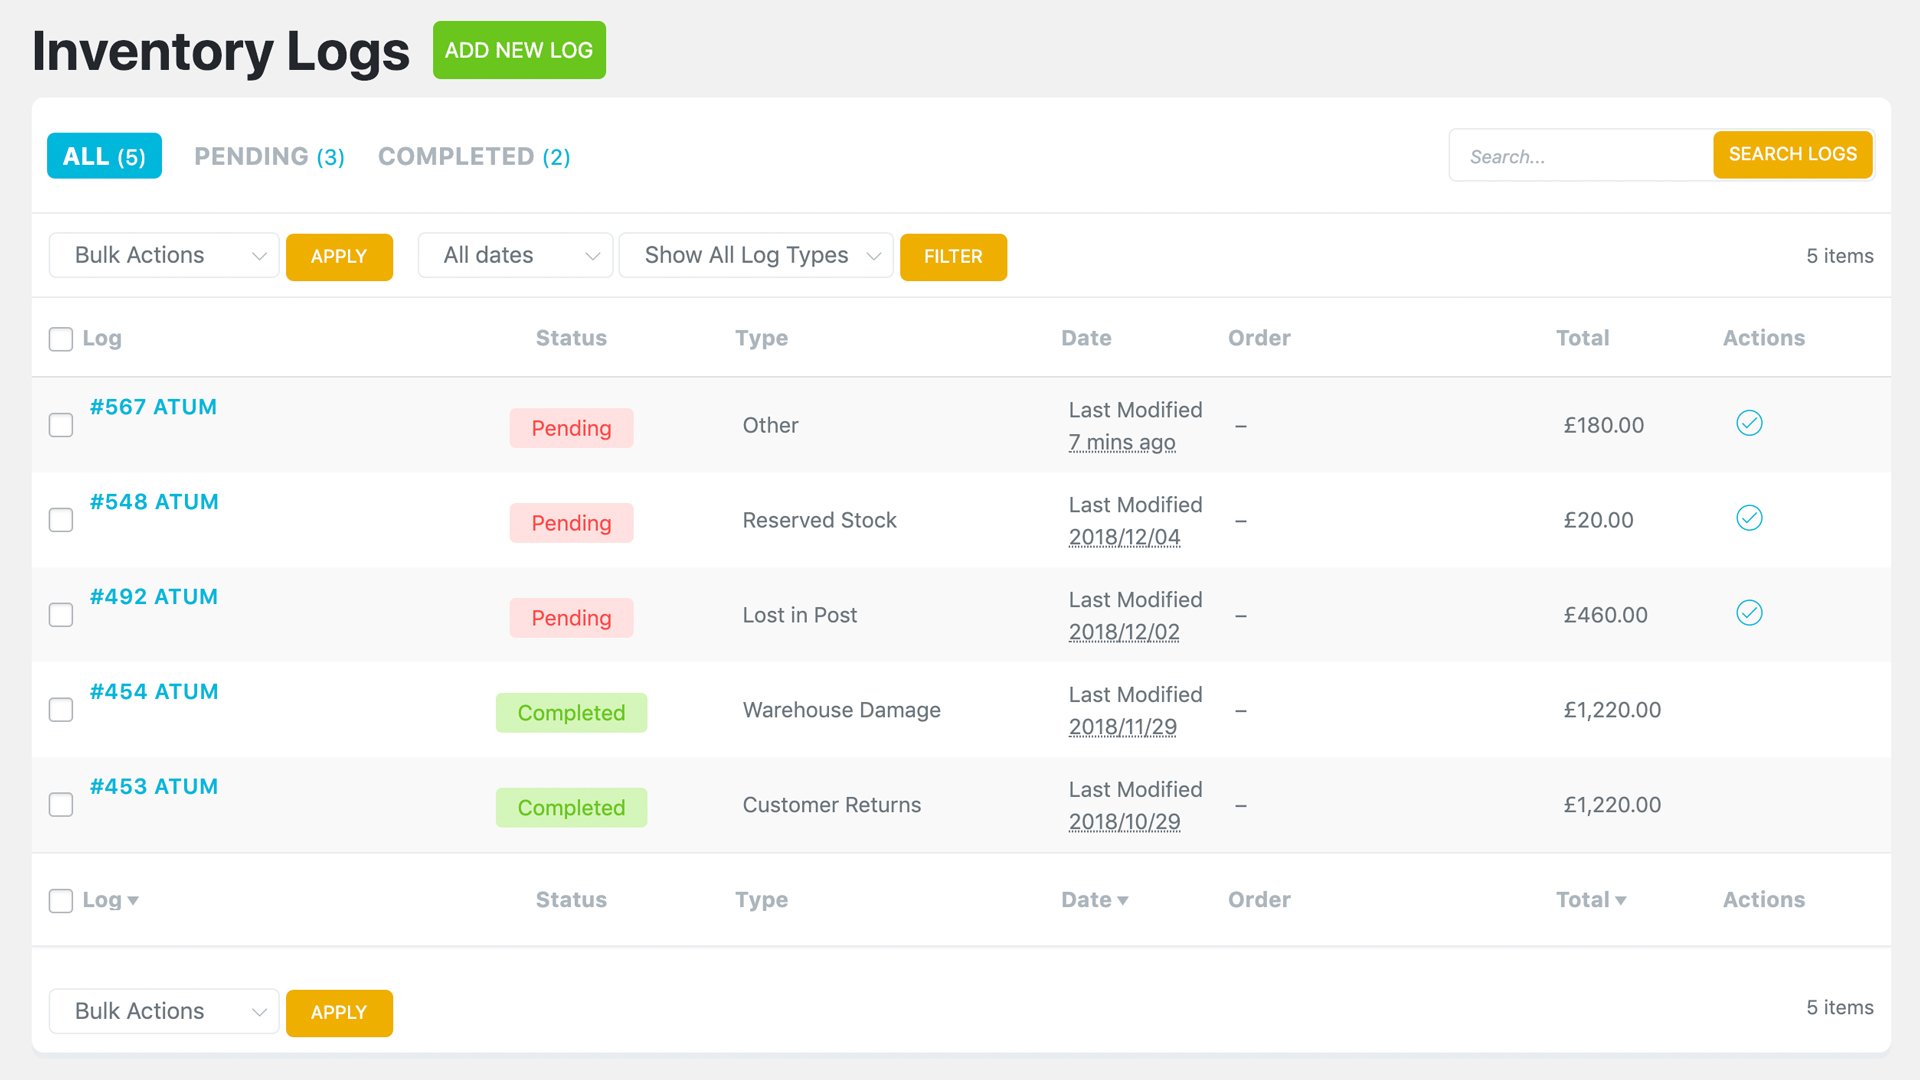Click the £180.00 total
Viewport: 1920px width, 1080px height.
[1604, 425]
